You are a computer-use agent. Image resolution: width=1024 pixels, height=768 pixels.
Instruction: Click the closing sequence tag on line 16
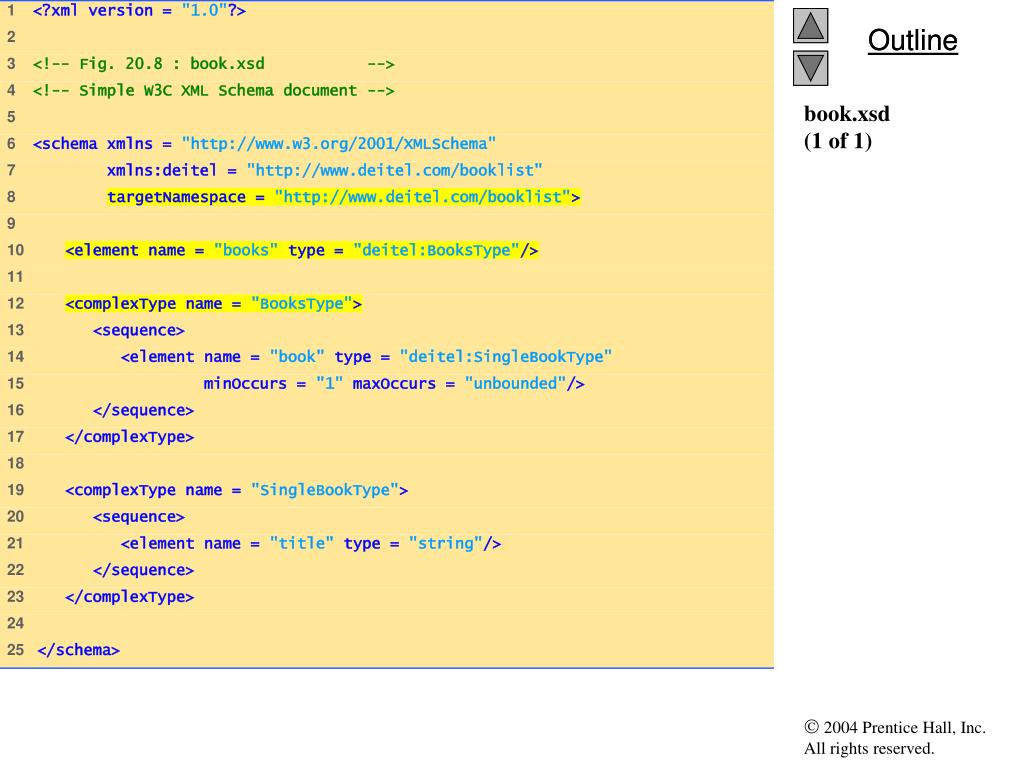point(143,410)
